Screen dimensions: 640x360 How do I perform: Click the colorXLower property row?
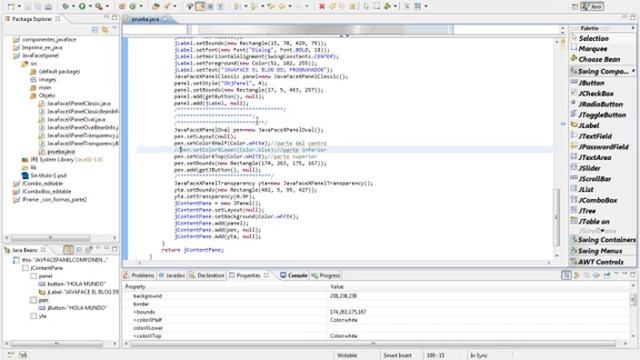tap(376, 328)
